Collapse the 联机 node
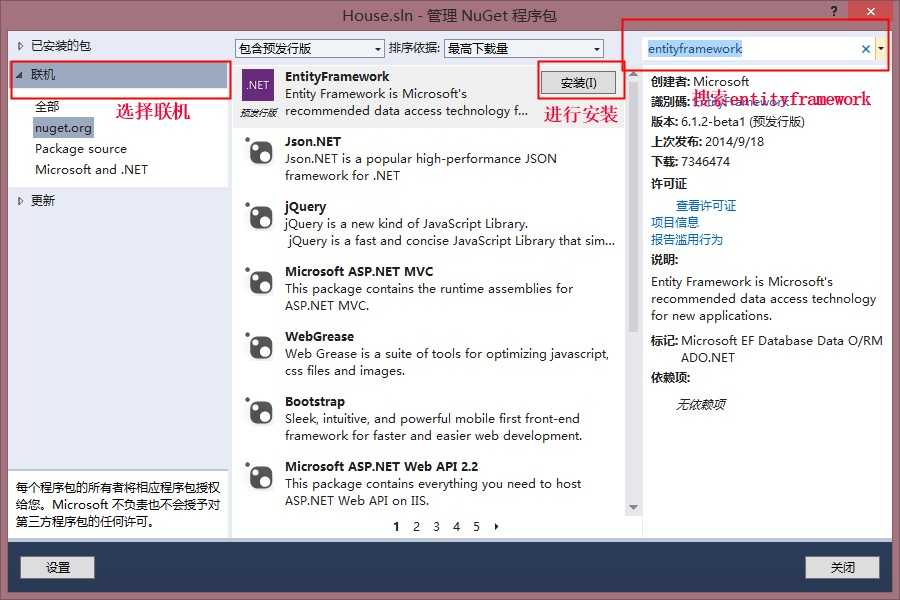This screenshot has height=600, width=900. [20, 75]
